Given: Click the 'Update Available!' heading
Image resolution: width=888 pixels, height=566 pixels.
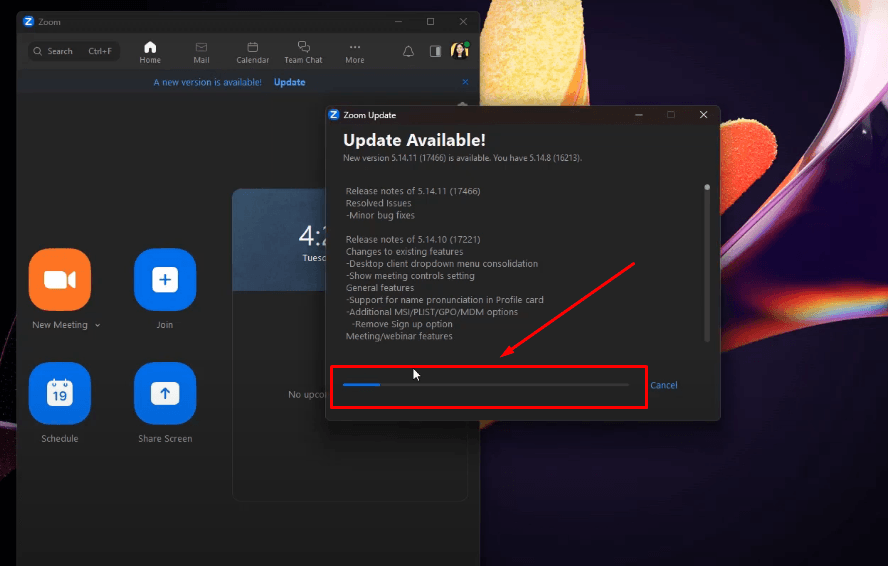Looking at the screenshot, I should point(415,140).
